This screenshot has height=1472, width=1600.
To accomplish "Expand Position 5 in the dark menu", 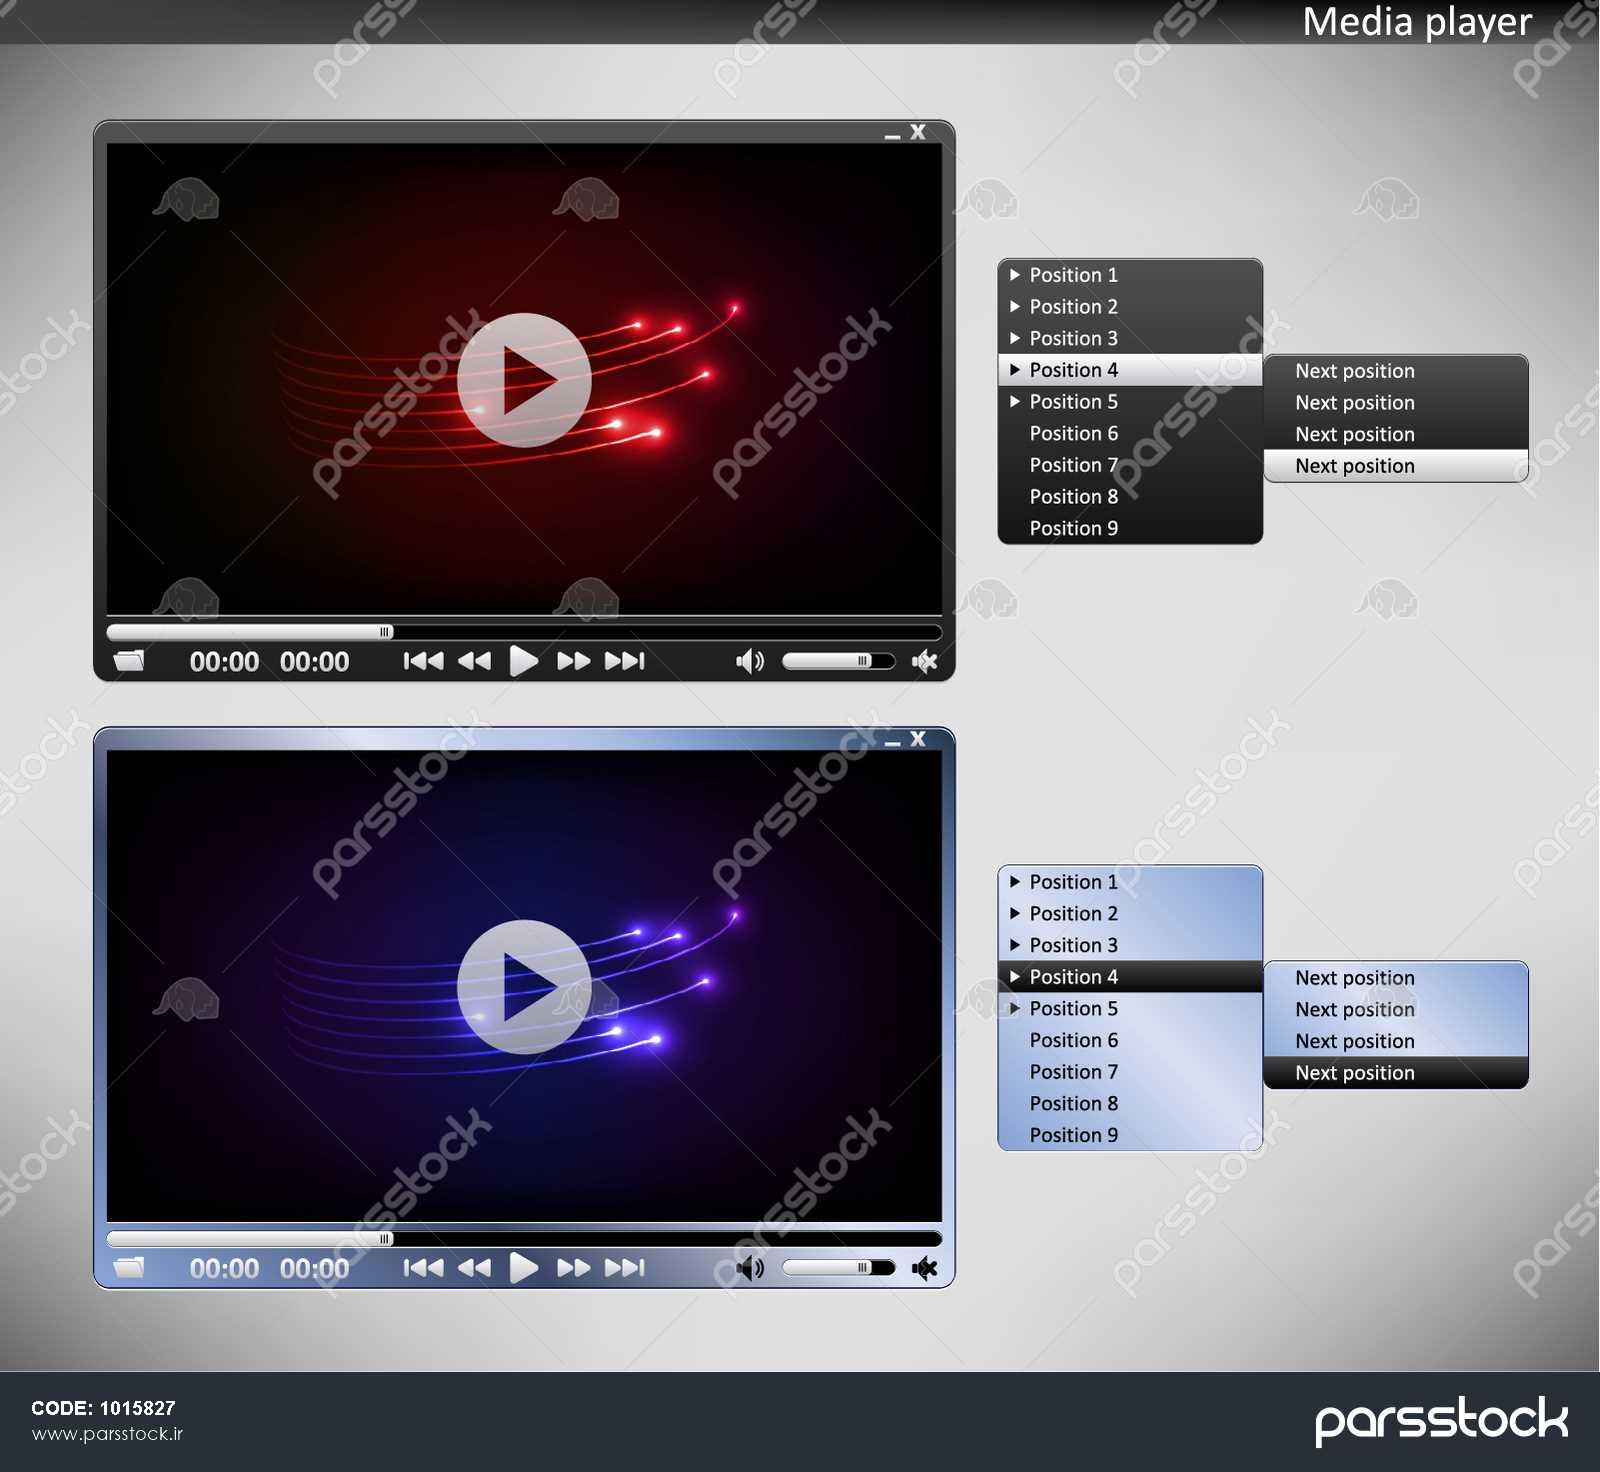I will (1072, 402).
